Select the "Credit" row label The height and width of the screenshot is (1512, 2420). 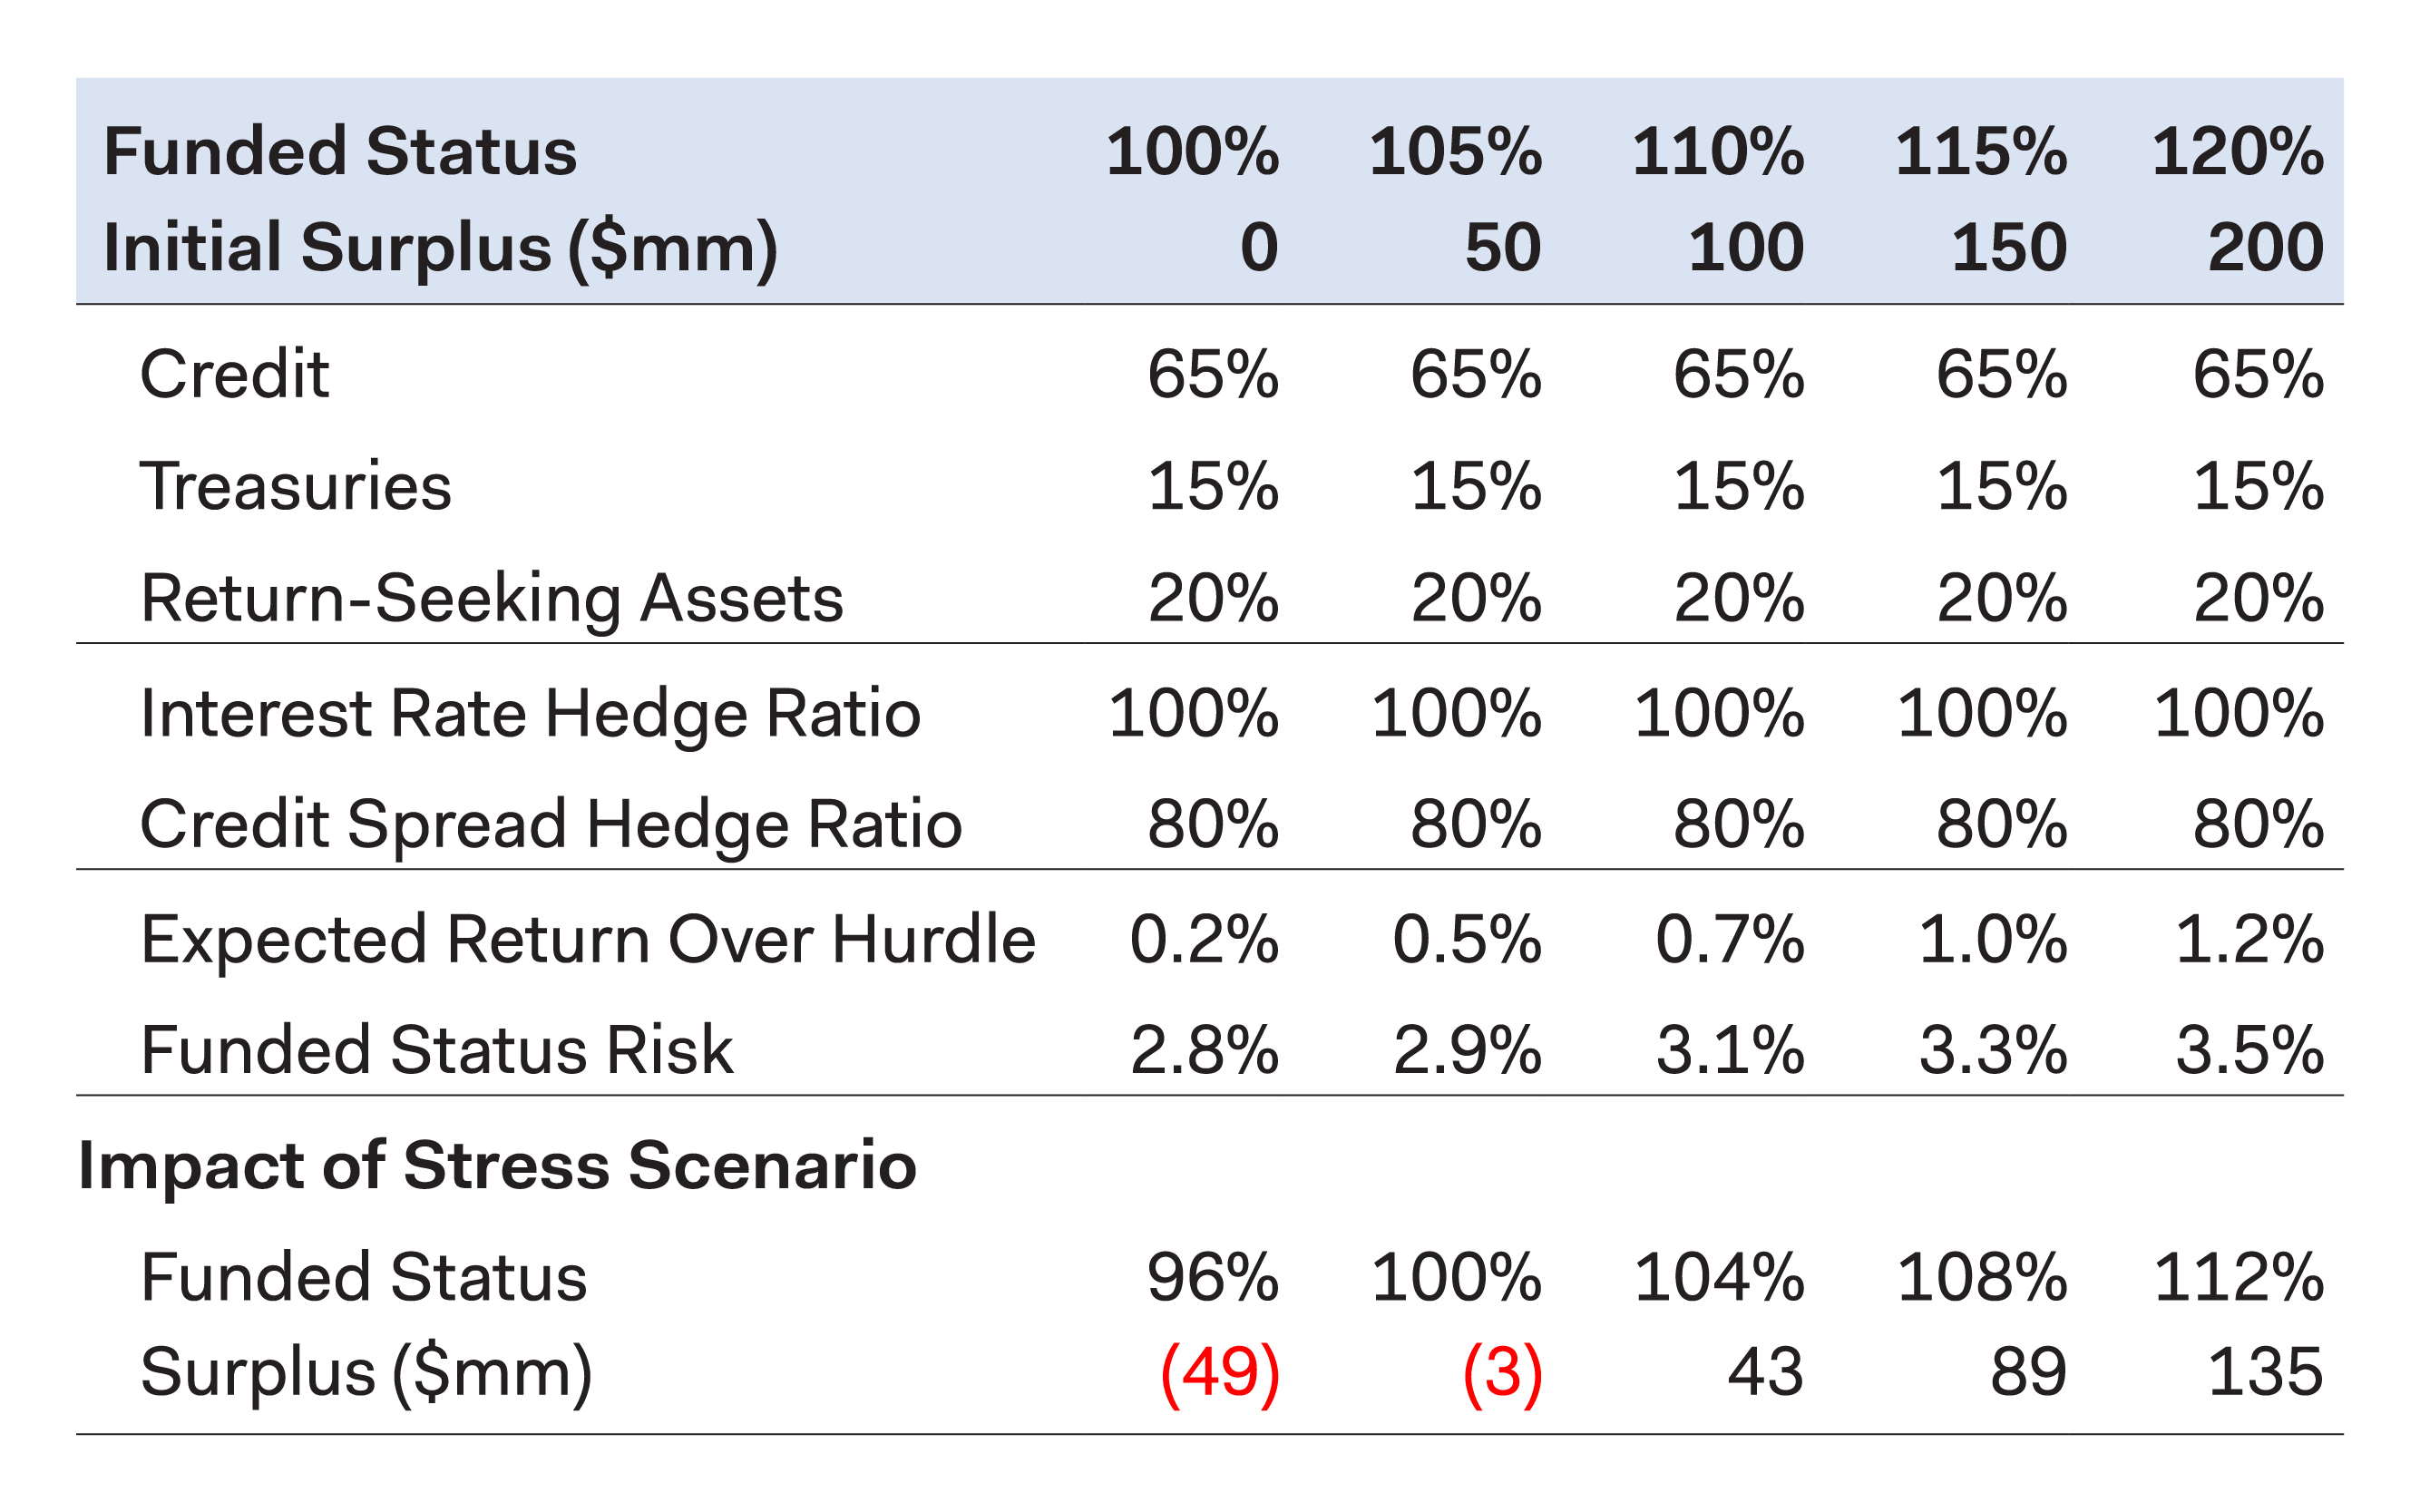point(234,375)
